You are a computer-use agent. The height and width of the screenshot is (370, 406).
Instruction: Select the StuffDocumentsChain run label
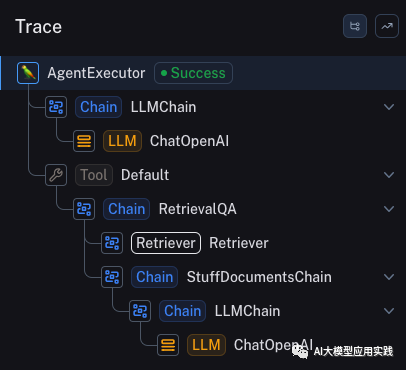(x=259, y=277)
